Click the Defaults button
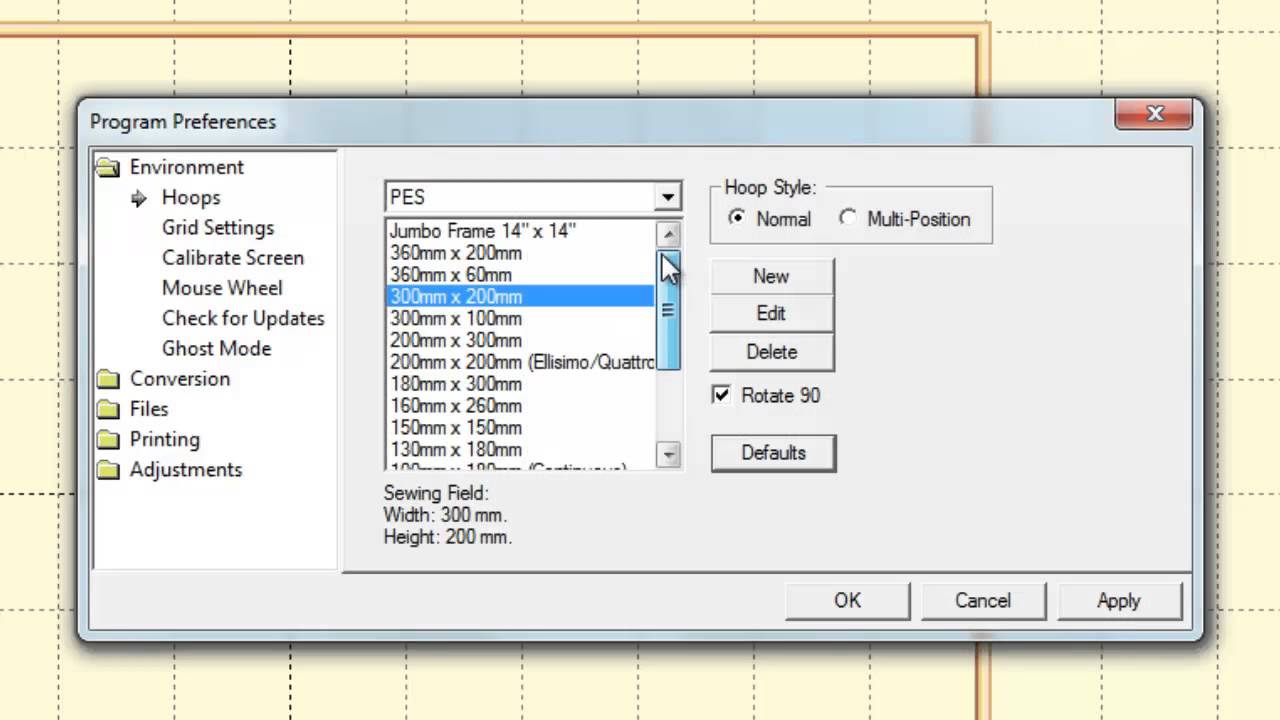 coord(773,453)
